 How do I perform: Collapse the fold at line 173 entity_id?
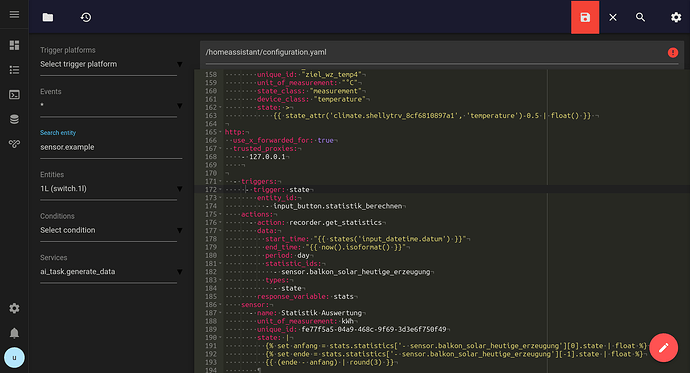(220, 198)
